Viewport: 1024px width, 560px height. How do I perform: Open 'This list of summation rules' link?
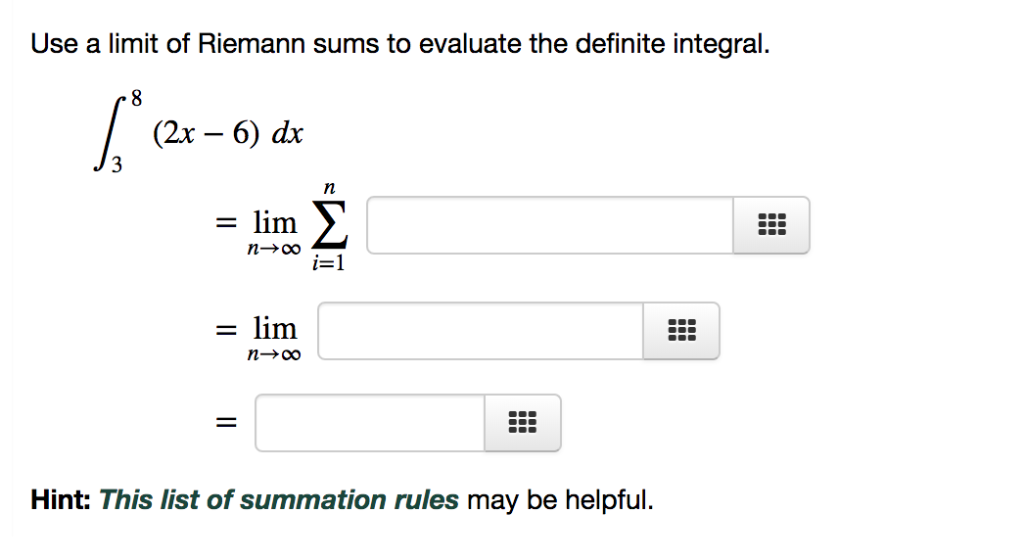coord(279,500)
